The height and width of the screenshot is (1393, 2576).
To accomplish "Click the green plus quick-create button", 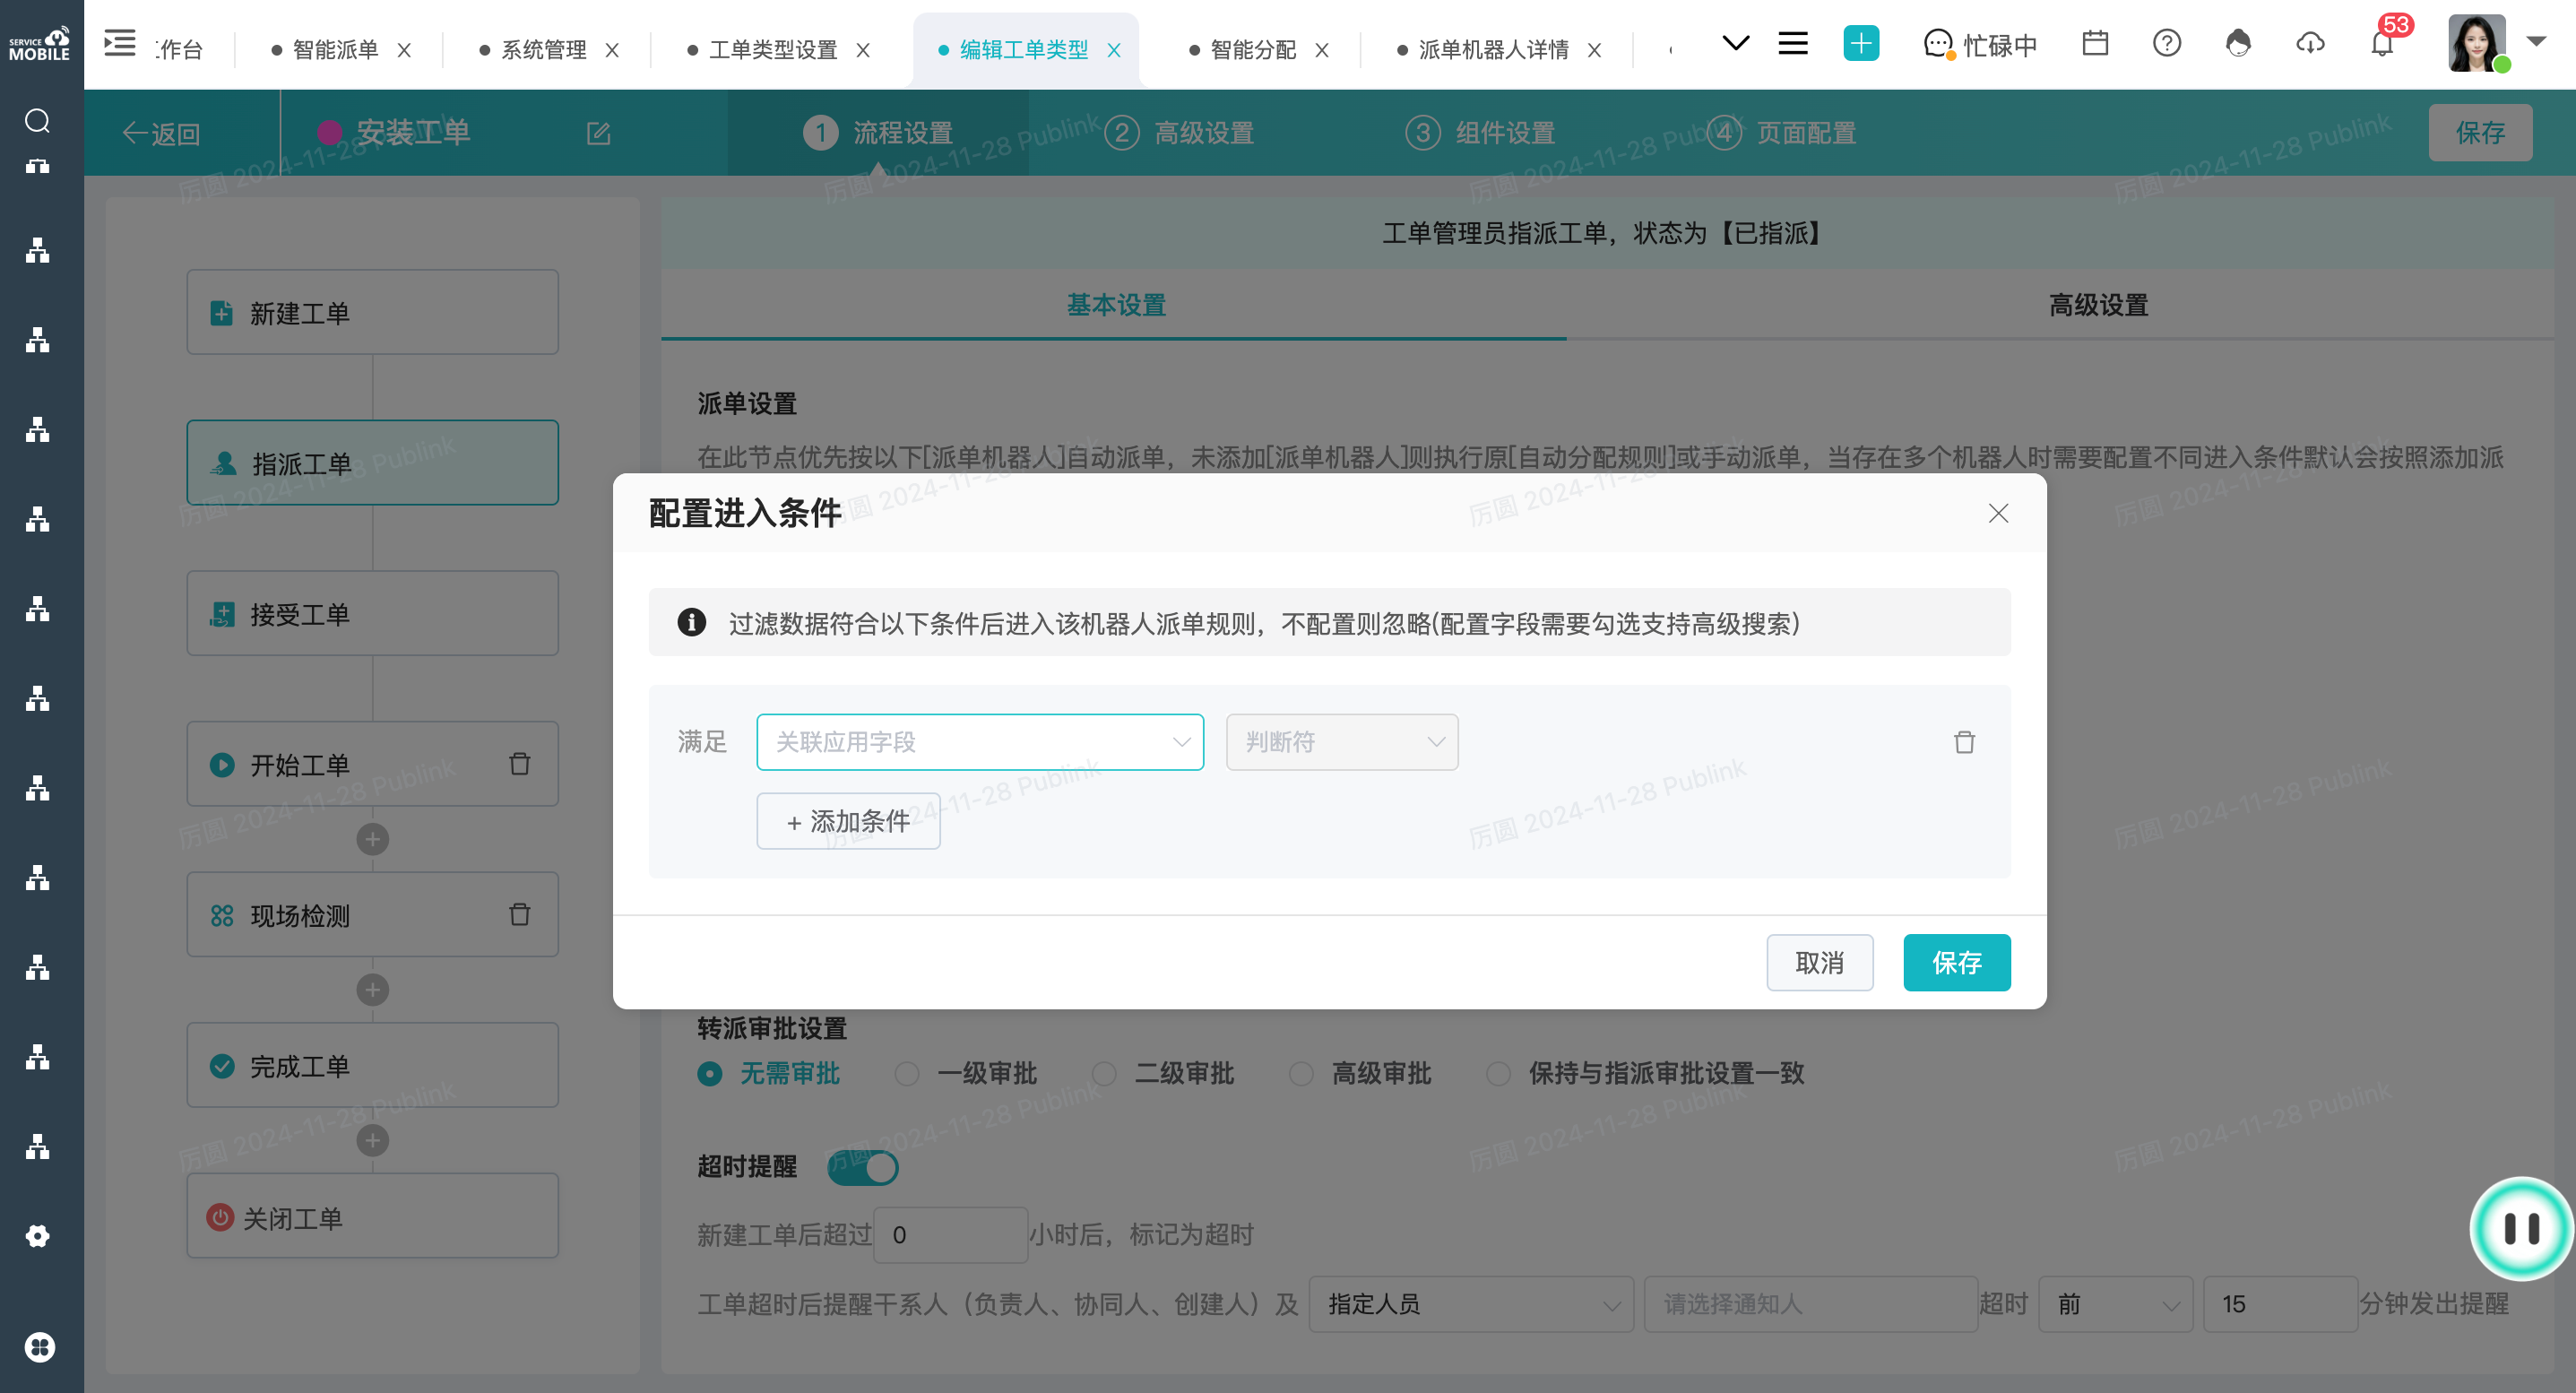I will pos(1861,44).
